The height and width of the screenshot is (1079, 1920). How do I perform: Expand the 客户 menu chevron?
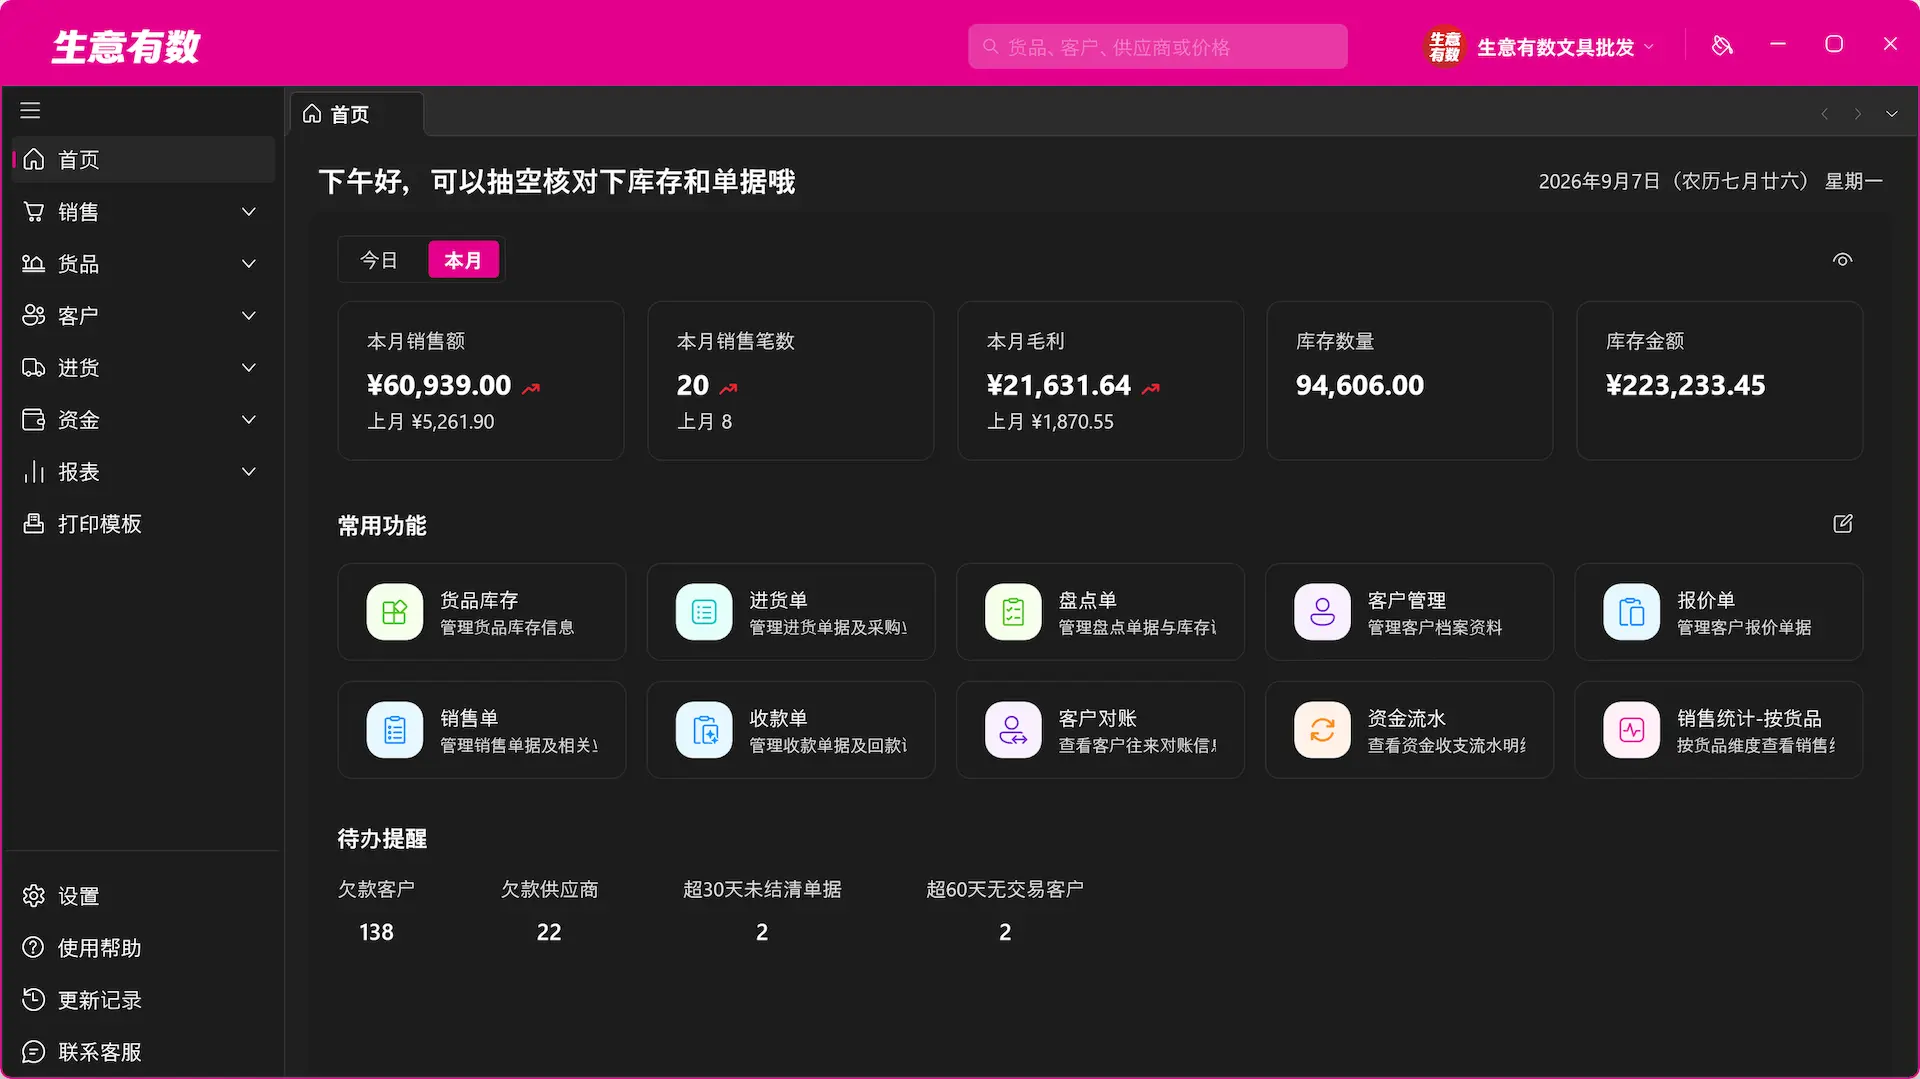[249, 316]
